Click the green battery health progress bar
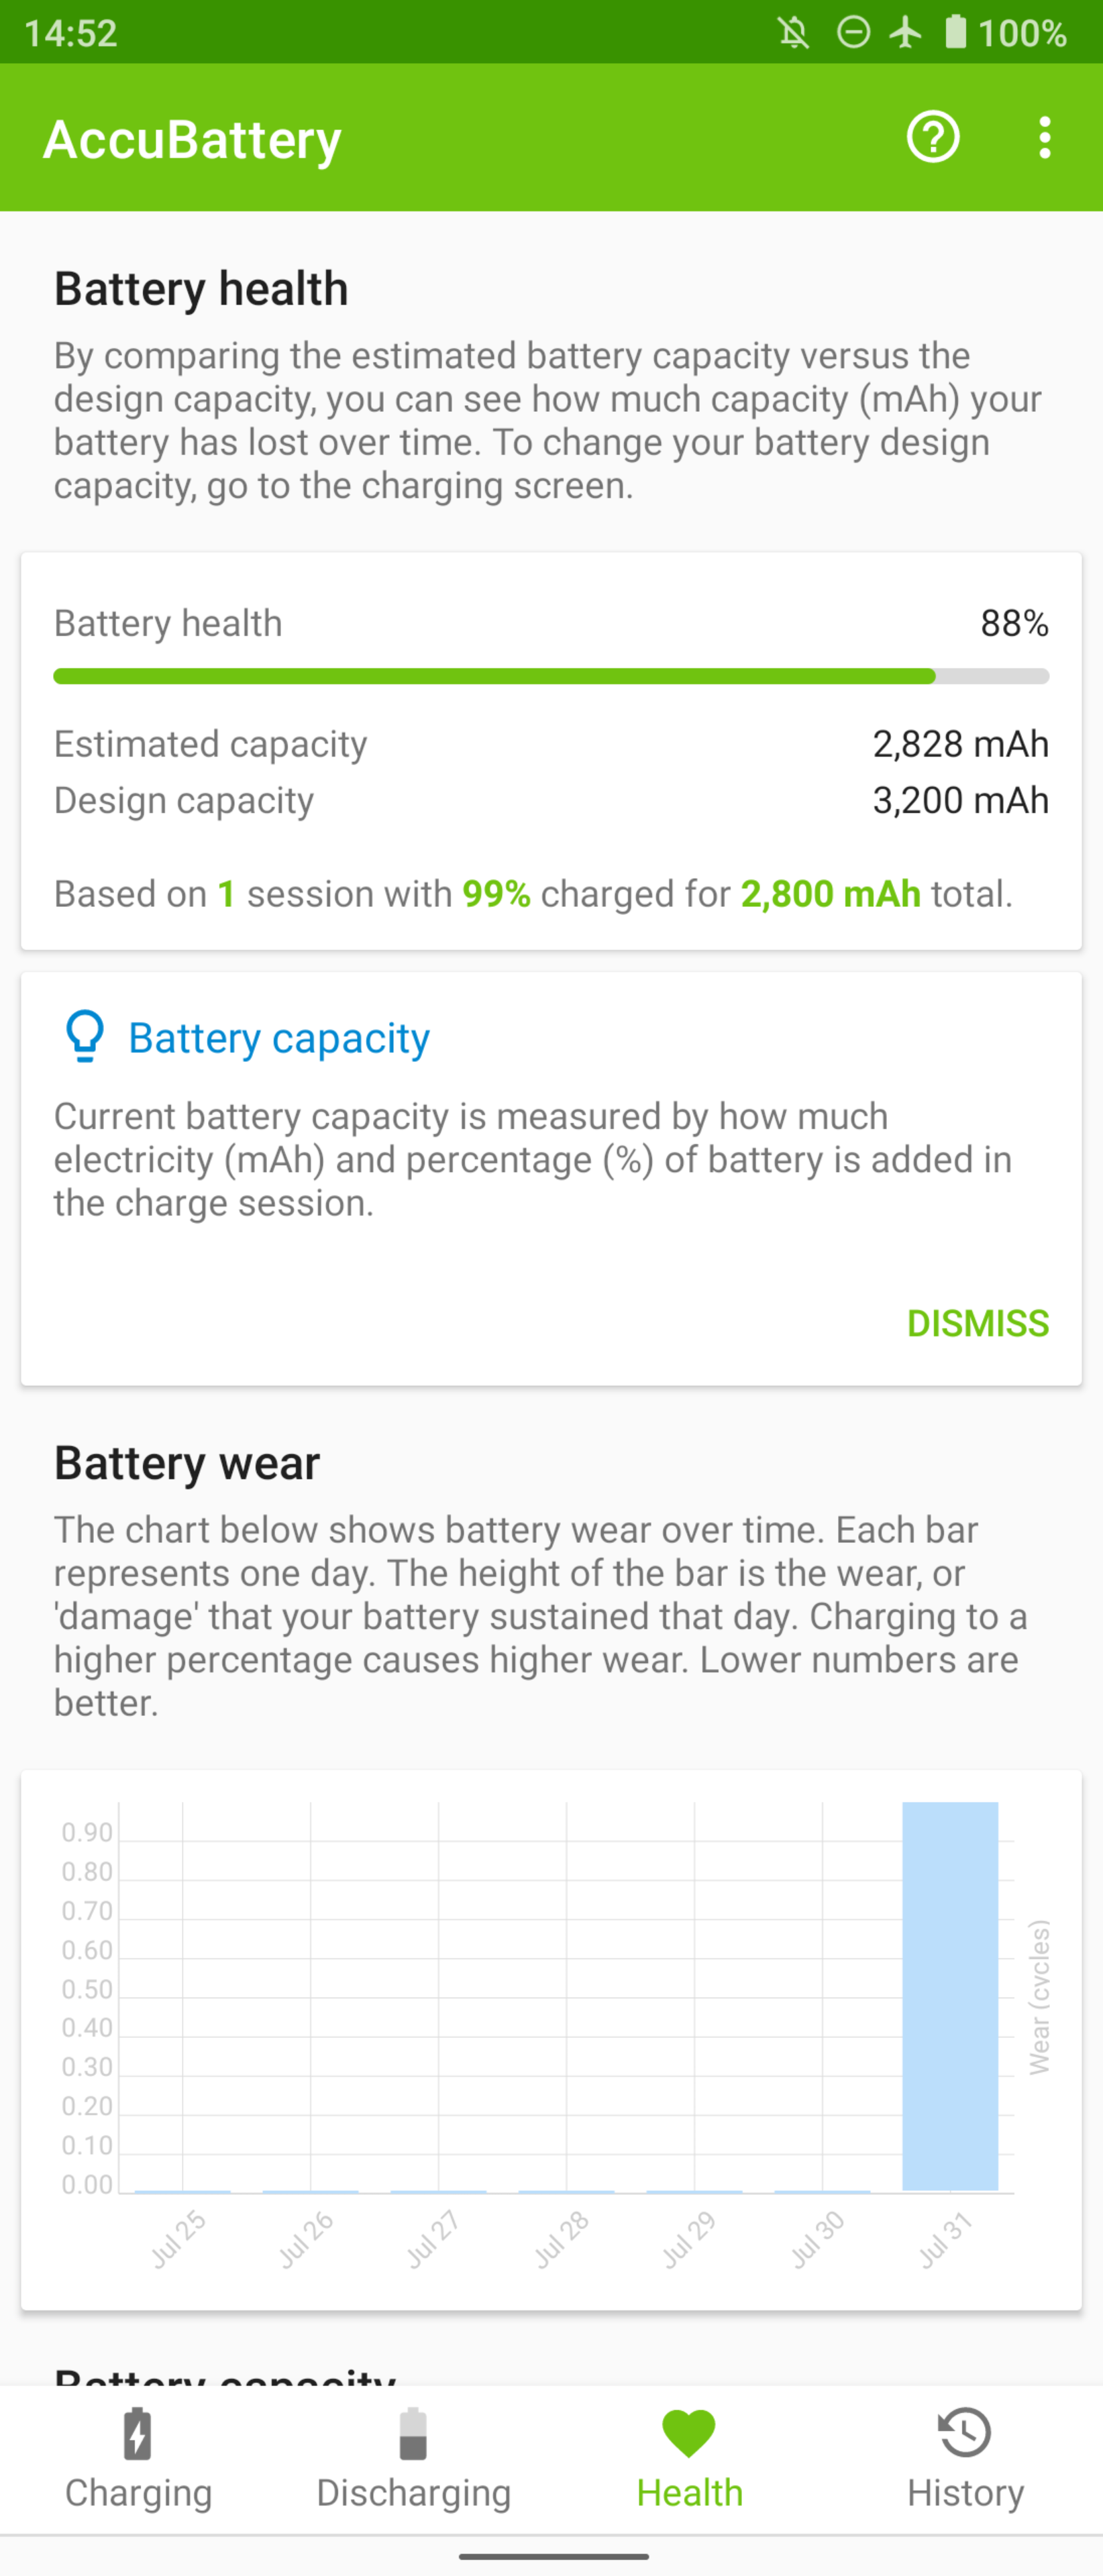Screen dimensions: 1103x2576 551,676
